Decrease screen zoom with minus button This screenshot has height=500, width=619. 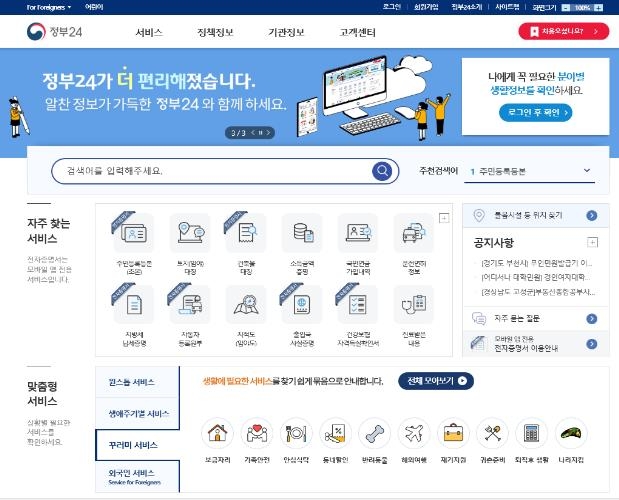566,7
